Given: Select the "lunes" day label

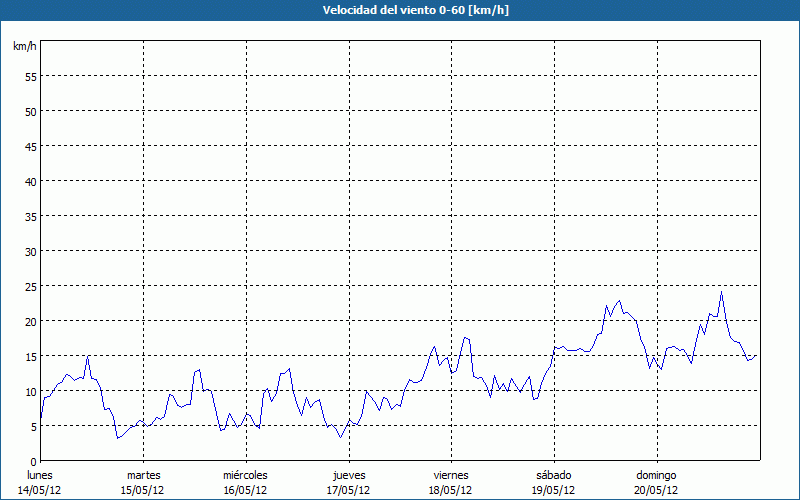Looking at the screenshot, I should (x=40, y=475).
